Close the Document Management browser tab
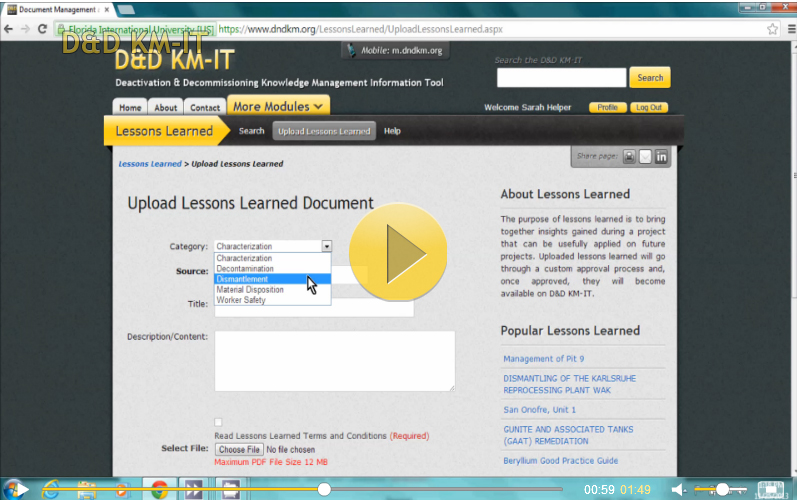Viewport: 797px width, 500px height. tap(107, 9)
